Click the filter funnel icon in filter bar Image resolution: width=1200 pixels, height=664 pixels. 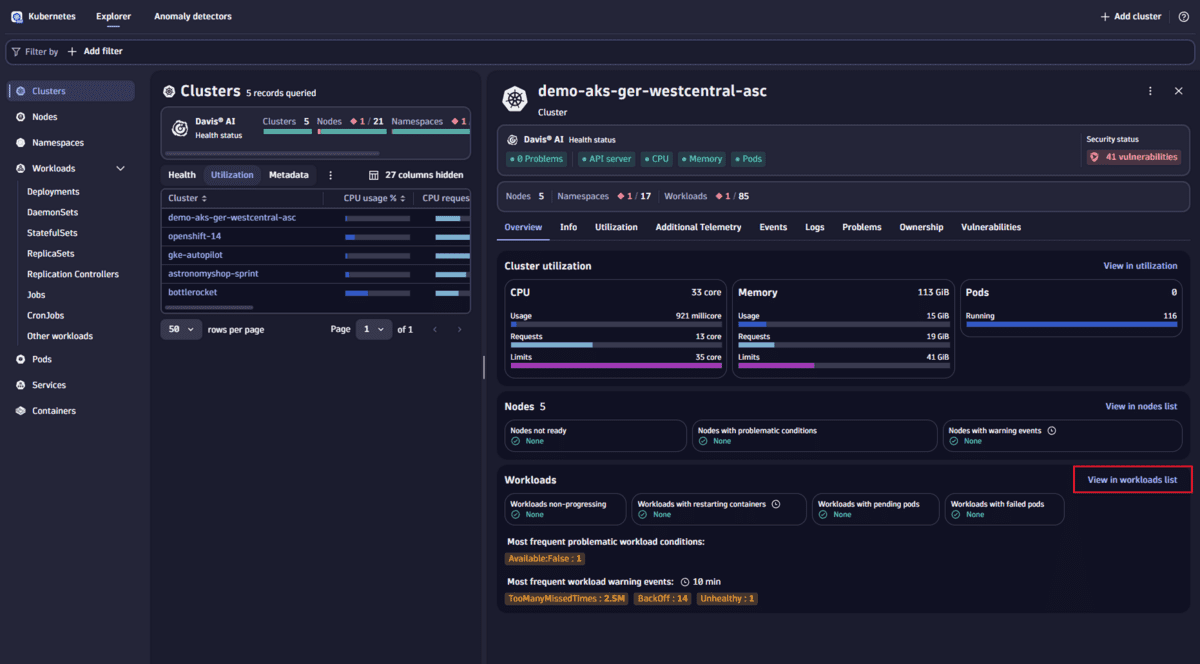pos(17,51)
